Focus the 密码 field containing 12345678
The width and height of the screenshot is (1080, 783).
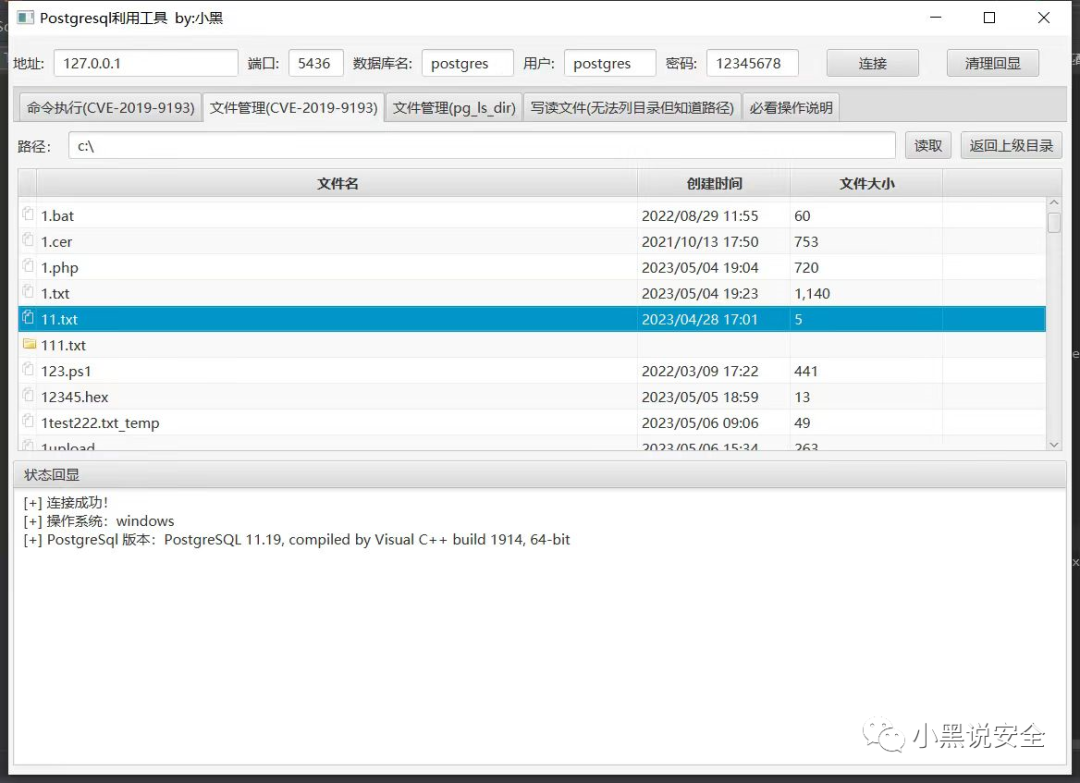pyautogui.click(x=752, y=63)
